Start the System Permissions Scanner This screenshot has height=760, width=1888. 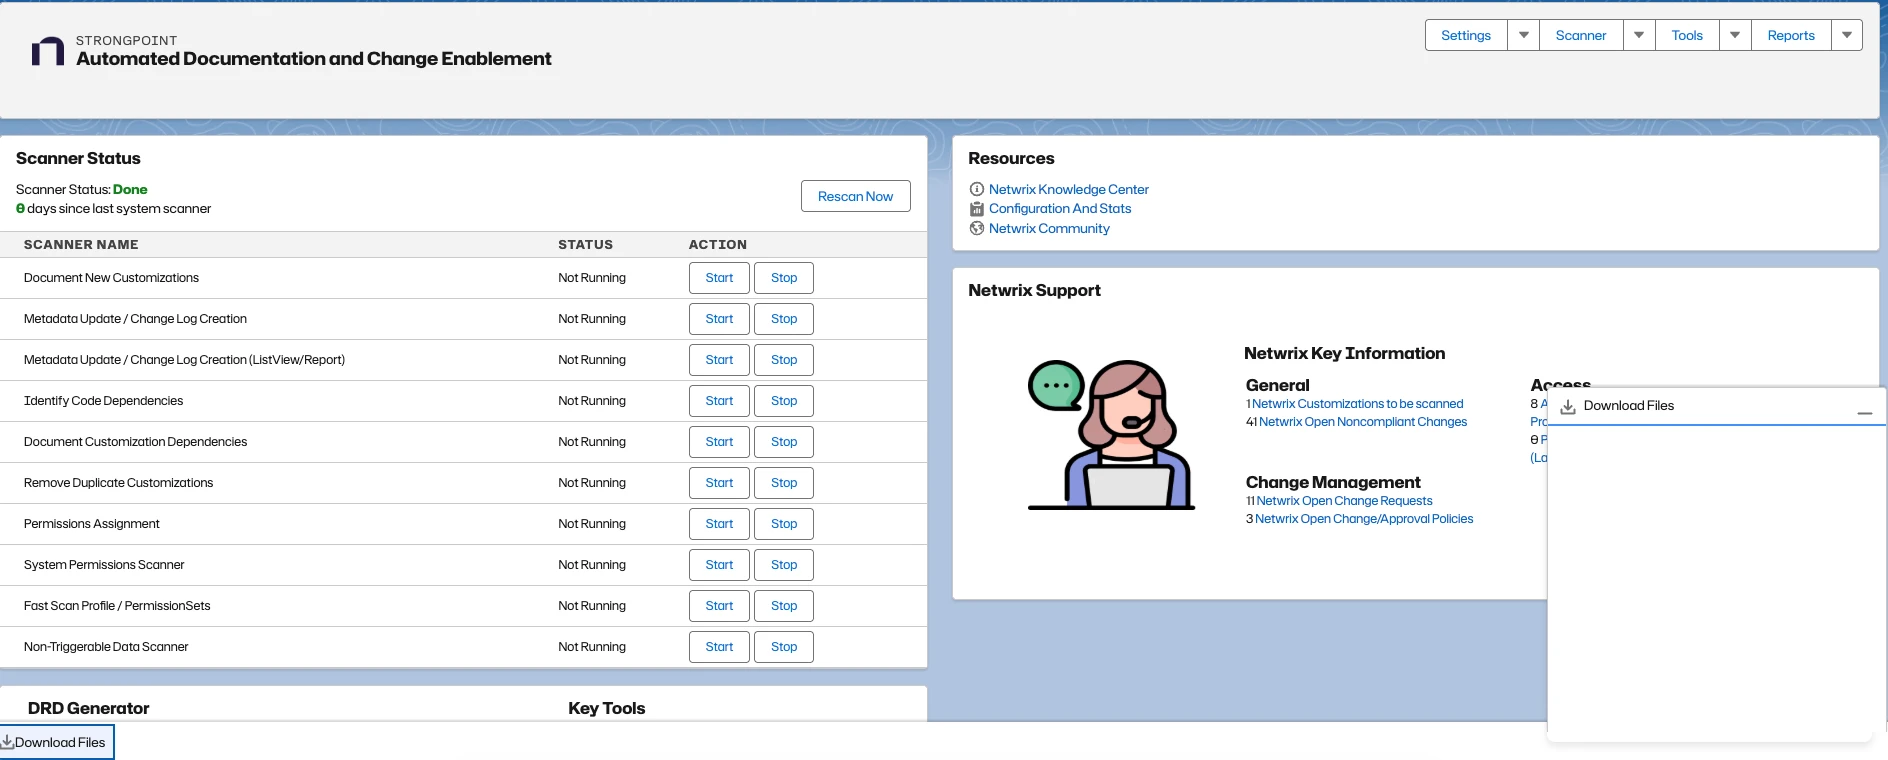click(x=719, y=565)
